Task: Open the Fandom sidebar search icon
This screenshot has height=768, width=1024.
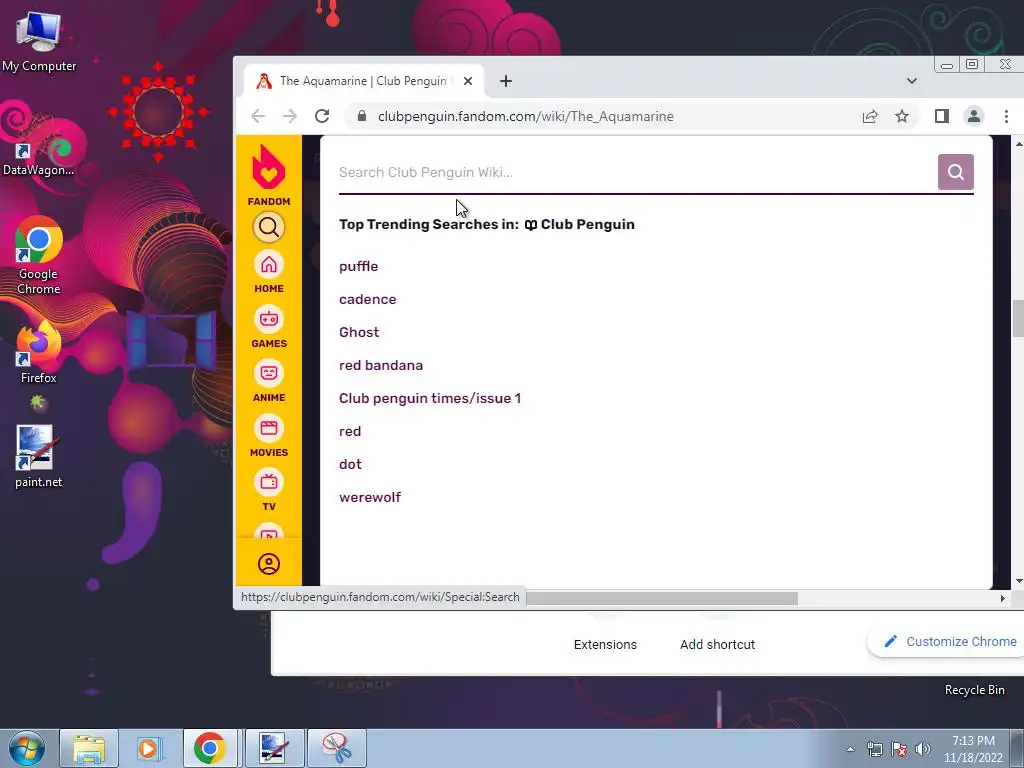Action: point(268,227)
